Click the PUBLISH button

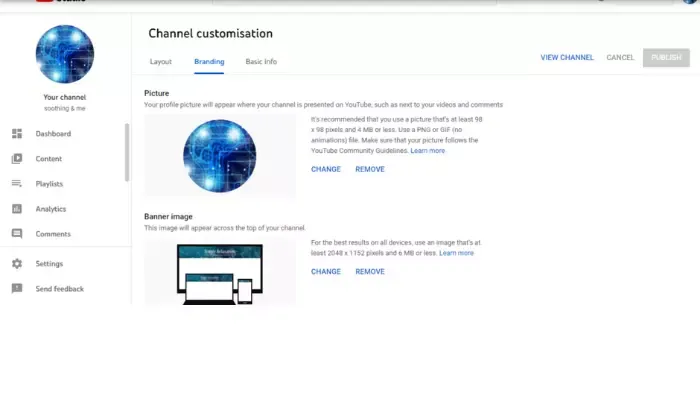click(x=666, y=58)
